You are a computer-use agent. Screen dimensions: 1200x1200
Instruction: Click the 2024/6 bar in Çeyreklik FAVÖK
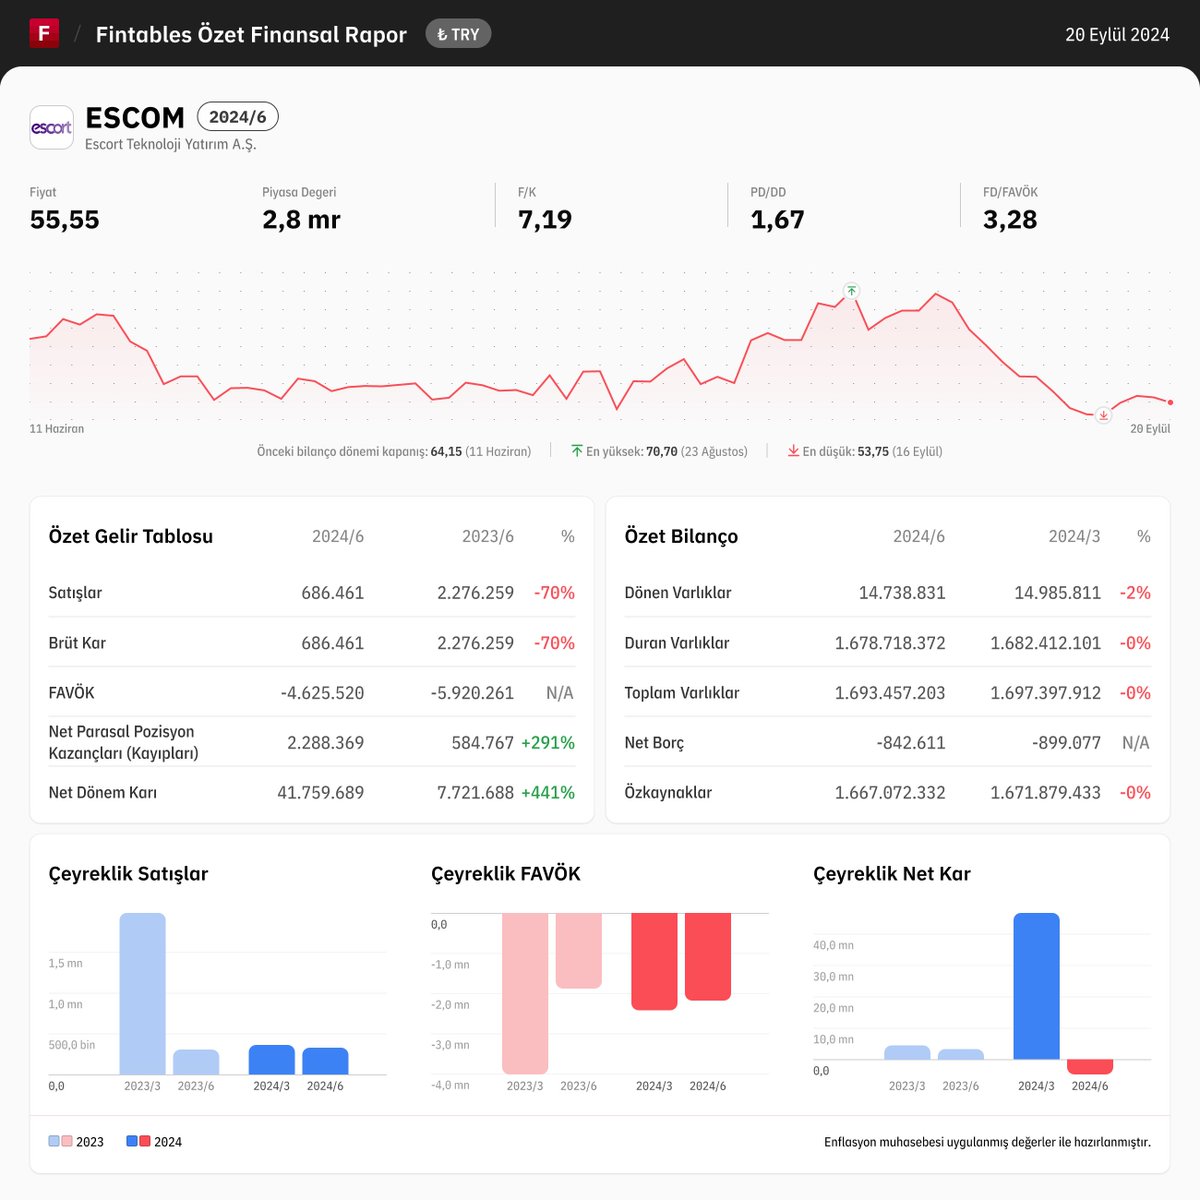click(x=708, y=957)
